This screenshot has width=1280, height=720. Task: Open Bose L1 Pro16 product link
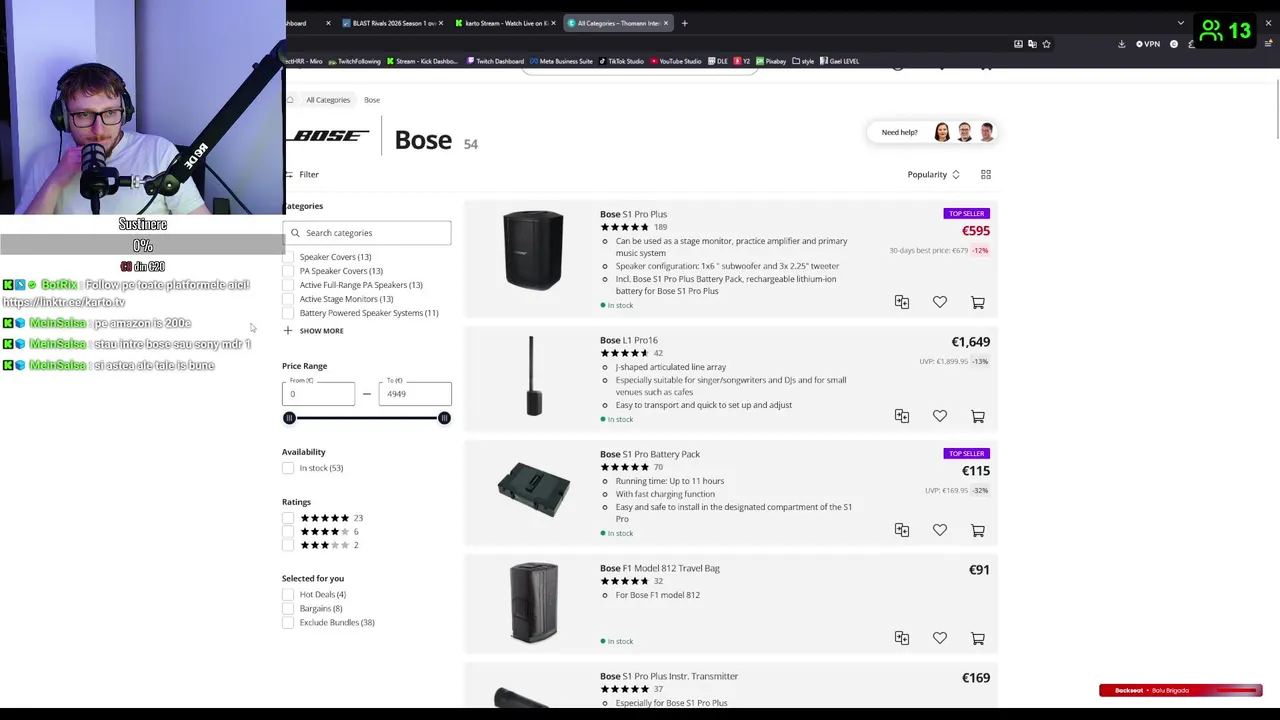[x=628, y=340]
